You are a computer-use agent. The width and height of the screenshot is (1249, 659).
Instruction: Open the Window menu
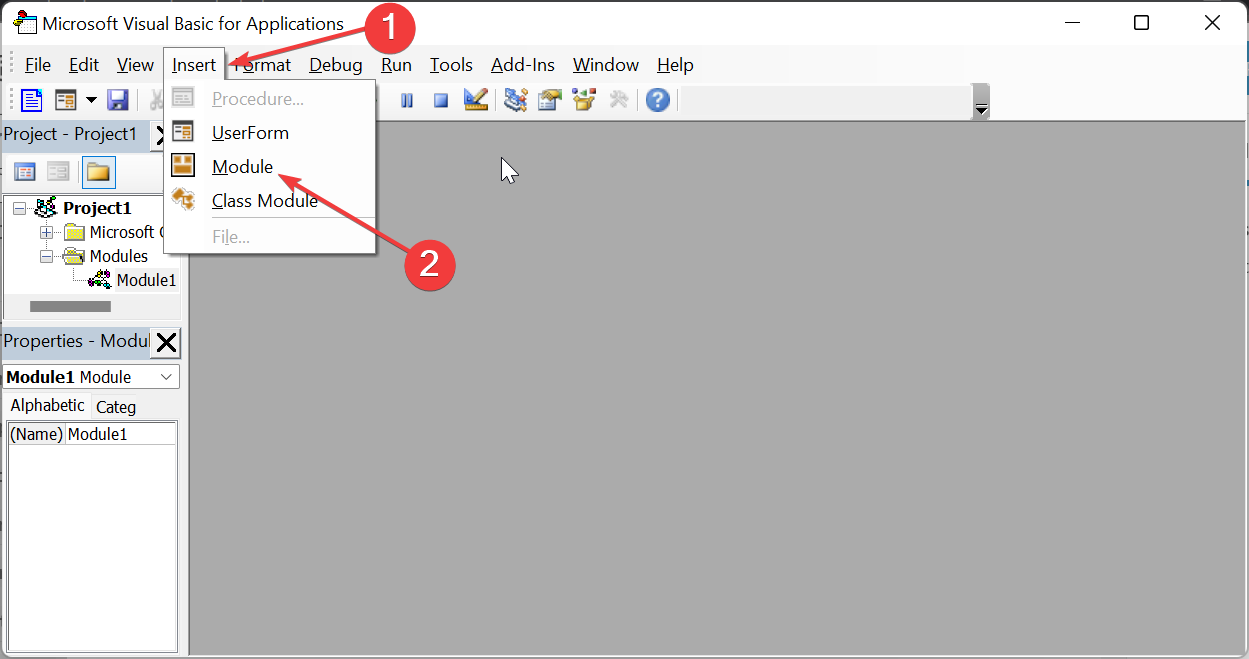[606, 65]
